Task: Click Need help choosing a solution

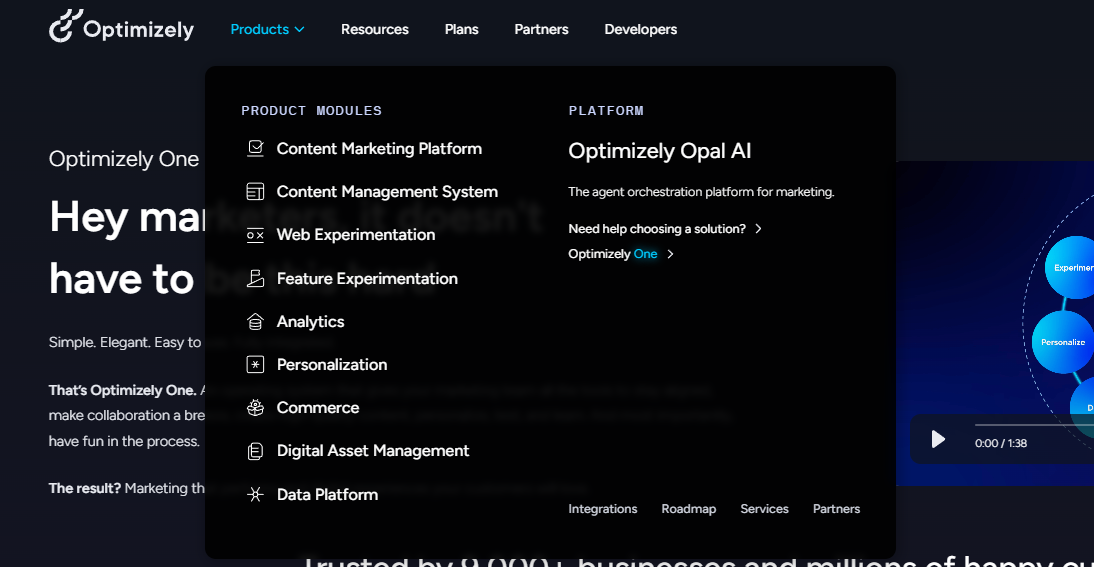Action: (657, 229)
